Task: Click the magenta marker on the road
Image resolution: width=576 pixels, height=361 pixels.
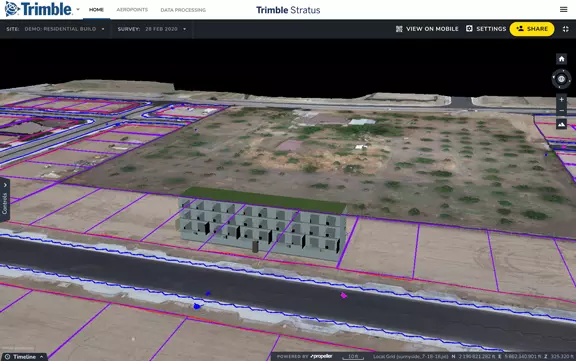Action: 343,295
